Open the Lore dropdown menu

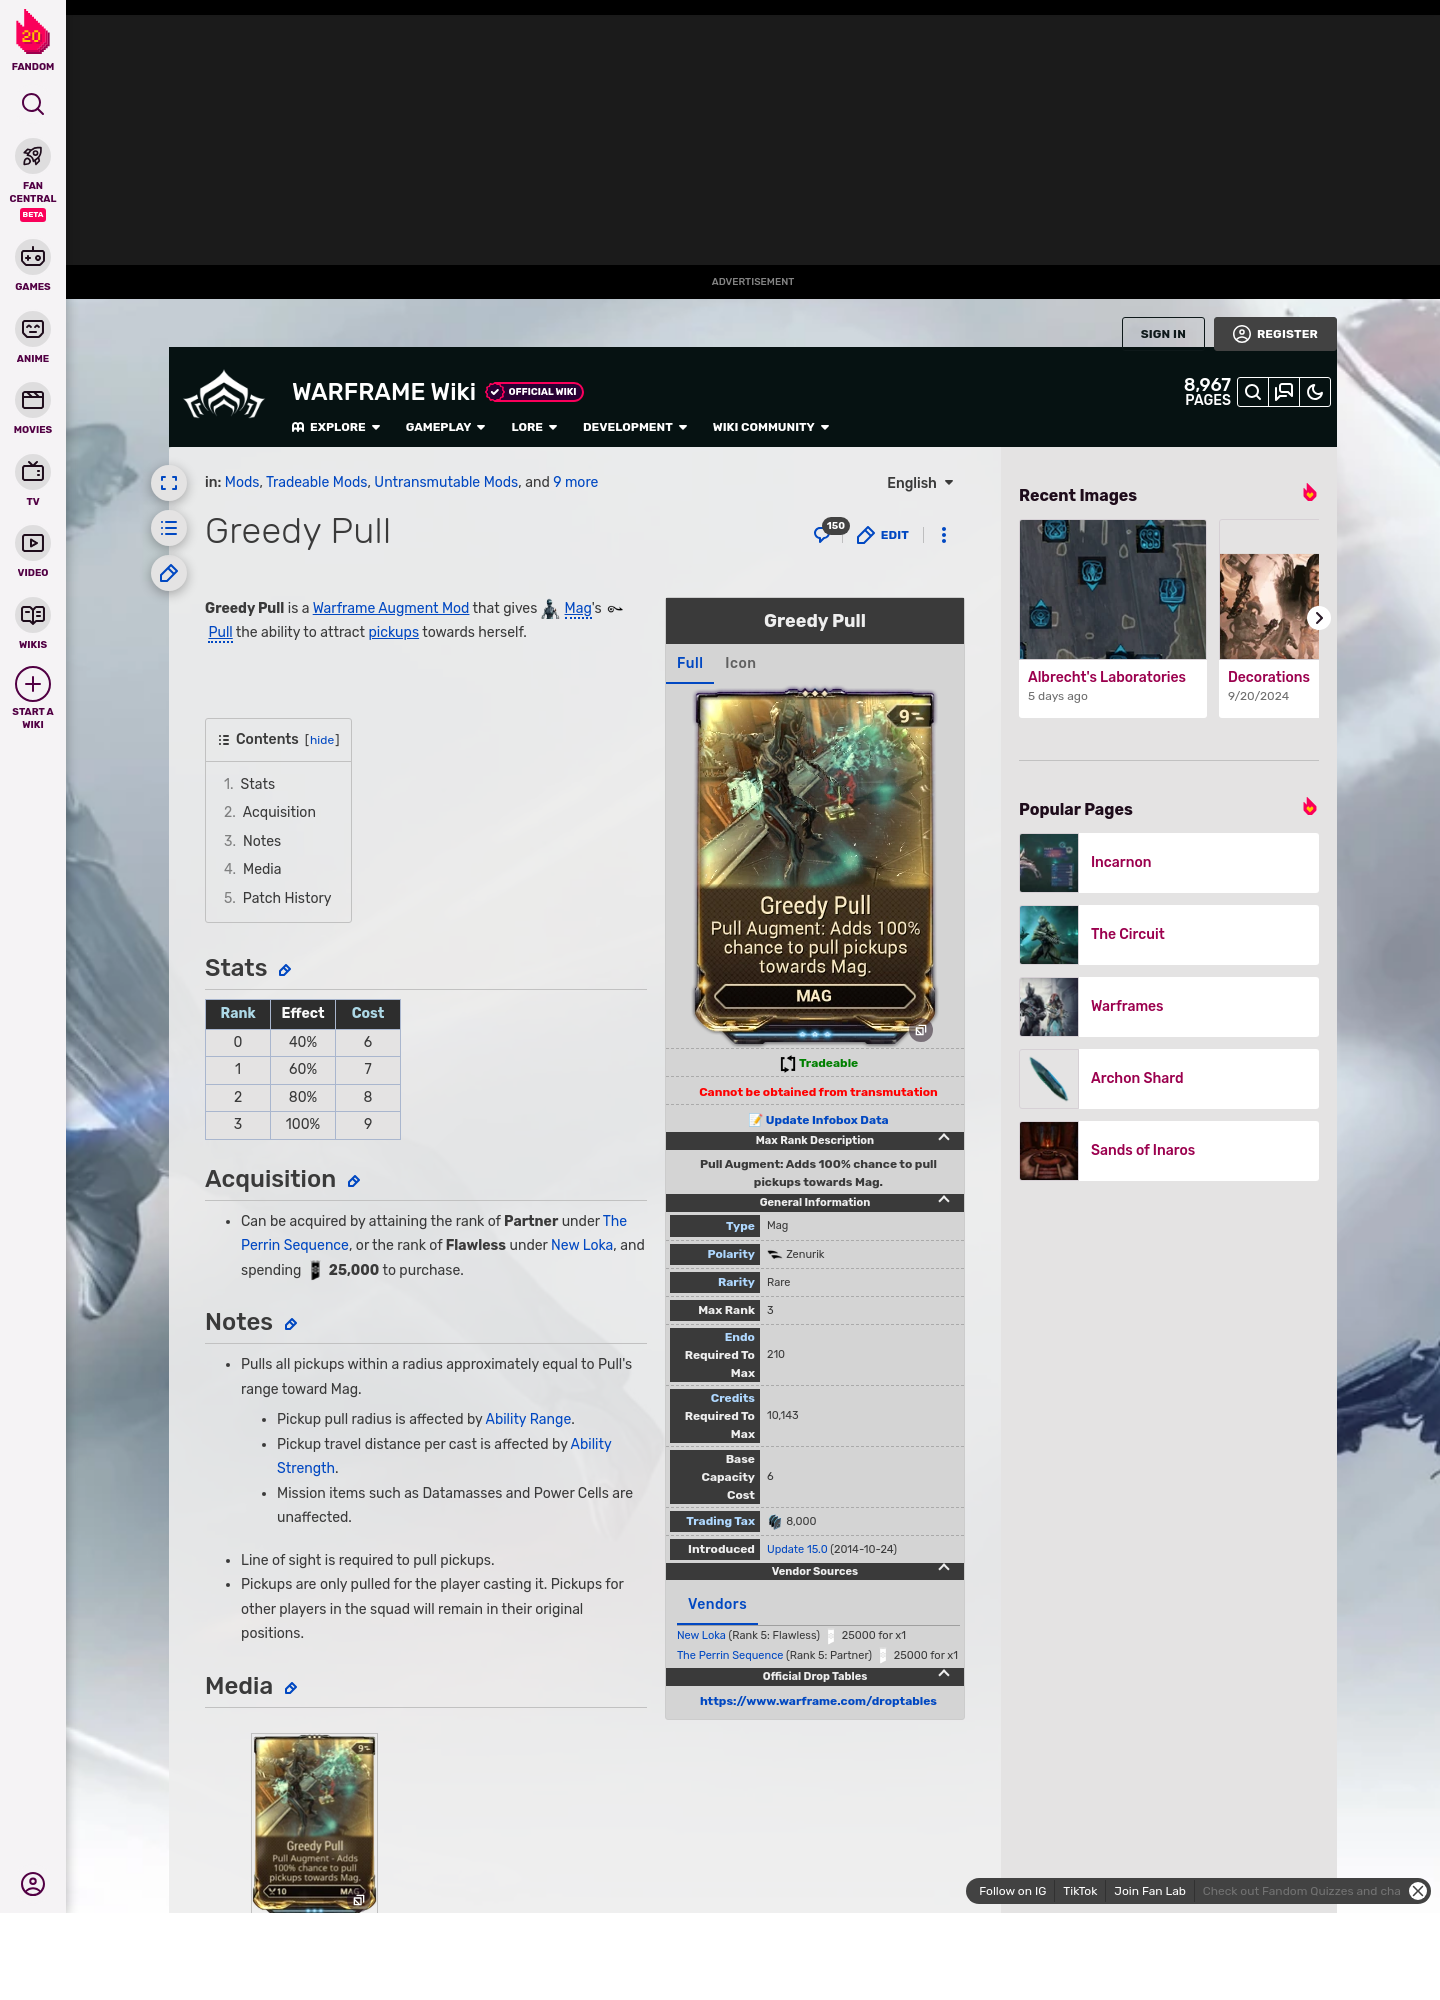coord(534,427)
